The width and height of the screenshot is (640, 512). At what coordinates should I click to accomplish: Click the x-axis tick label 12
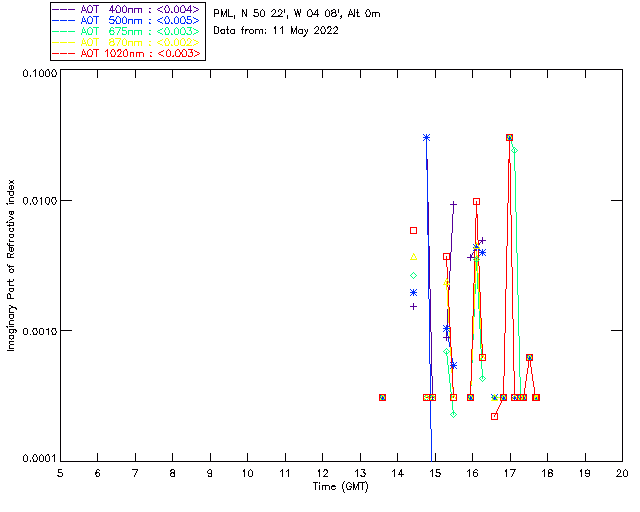pyautogui.click(x=322, y=474)
